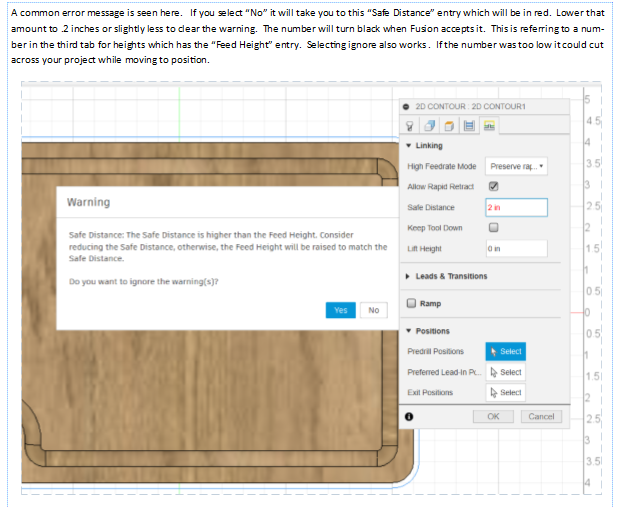This screenshot has width=622, height=507.
Task: Open the Heights tab icon
Action: [x=449, y=126]
